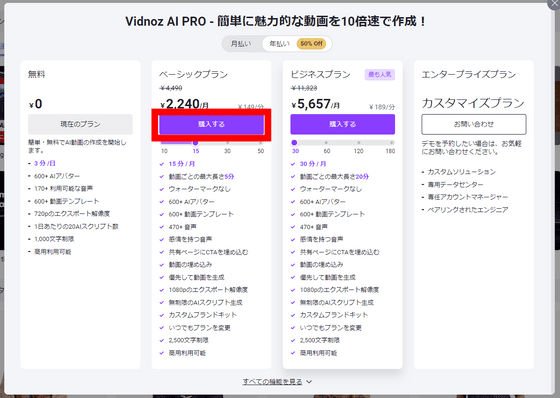Click Basic plan 共有ページにCTAを埋め込む text

209,252
